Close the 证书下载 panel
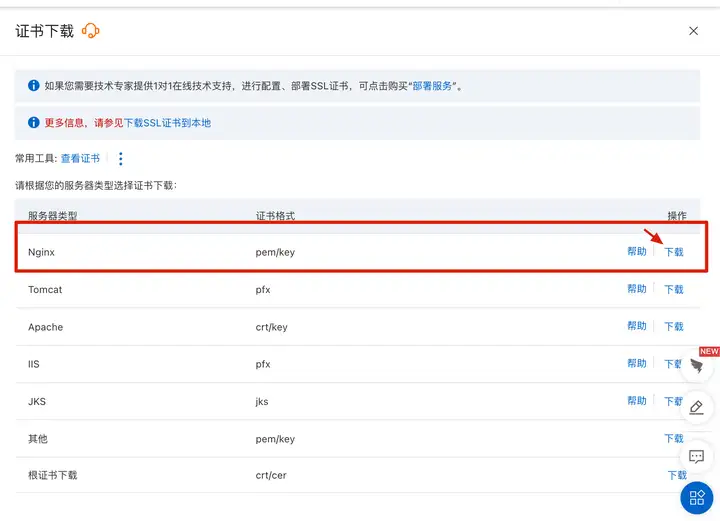The image size is (720, 521). pos(694,31)
